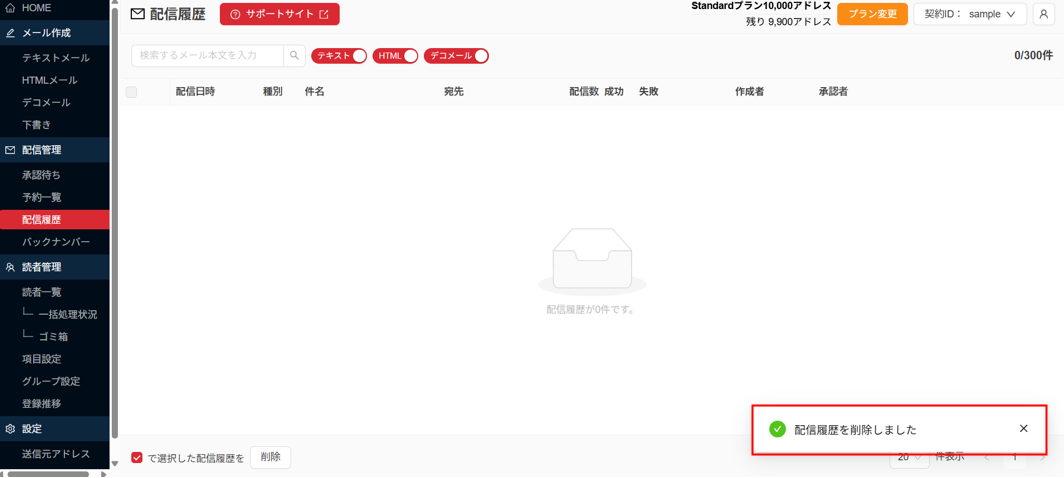This screenshot has height=478, width=1064.
Task: Close the deletion success notification
Action: tap(1023, 429)
